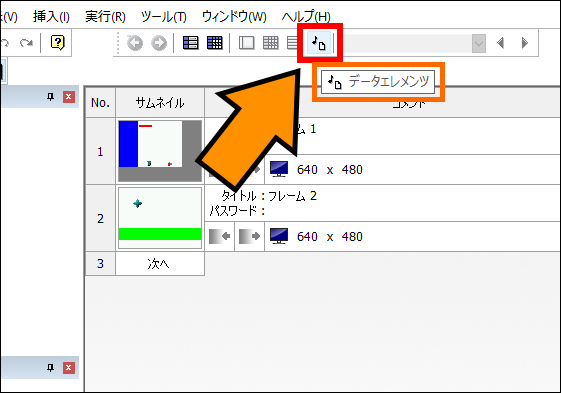561x393 pixels.
Task: Click the grayed back navigation arrow
Action: [x=135, y=43]
